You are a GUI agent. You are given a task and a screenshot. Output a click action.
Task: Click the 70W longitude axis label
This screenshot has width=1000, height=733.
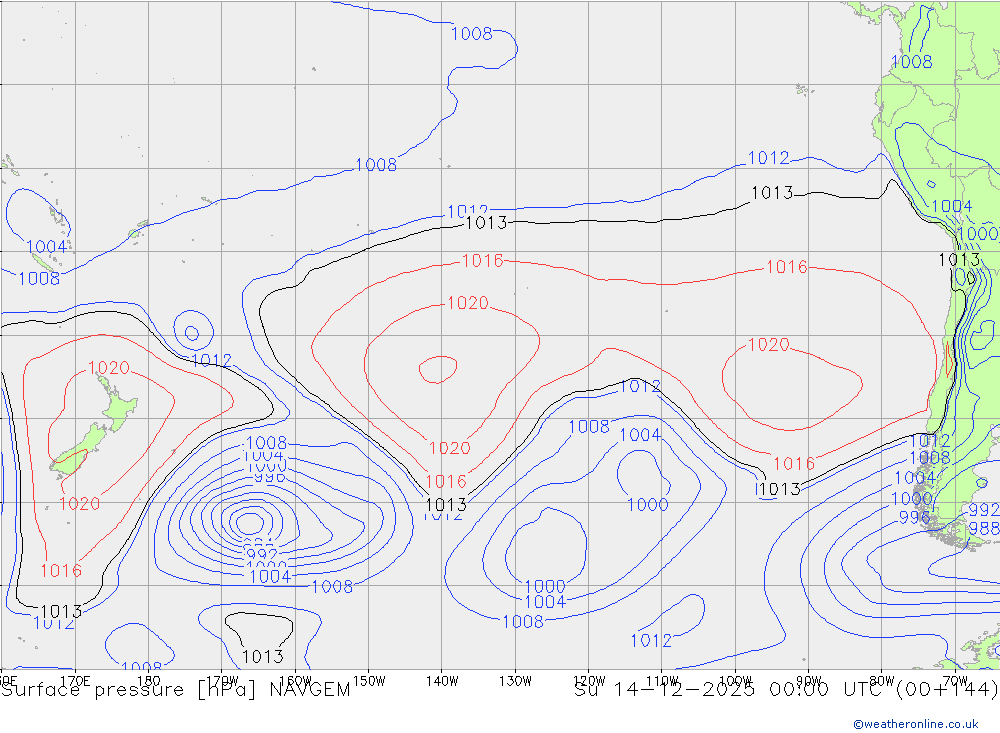coord(955,681)
